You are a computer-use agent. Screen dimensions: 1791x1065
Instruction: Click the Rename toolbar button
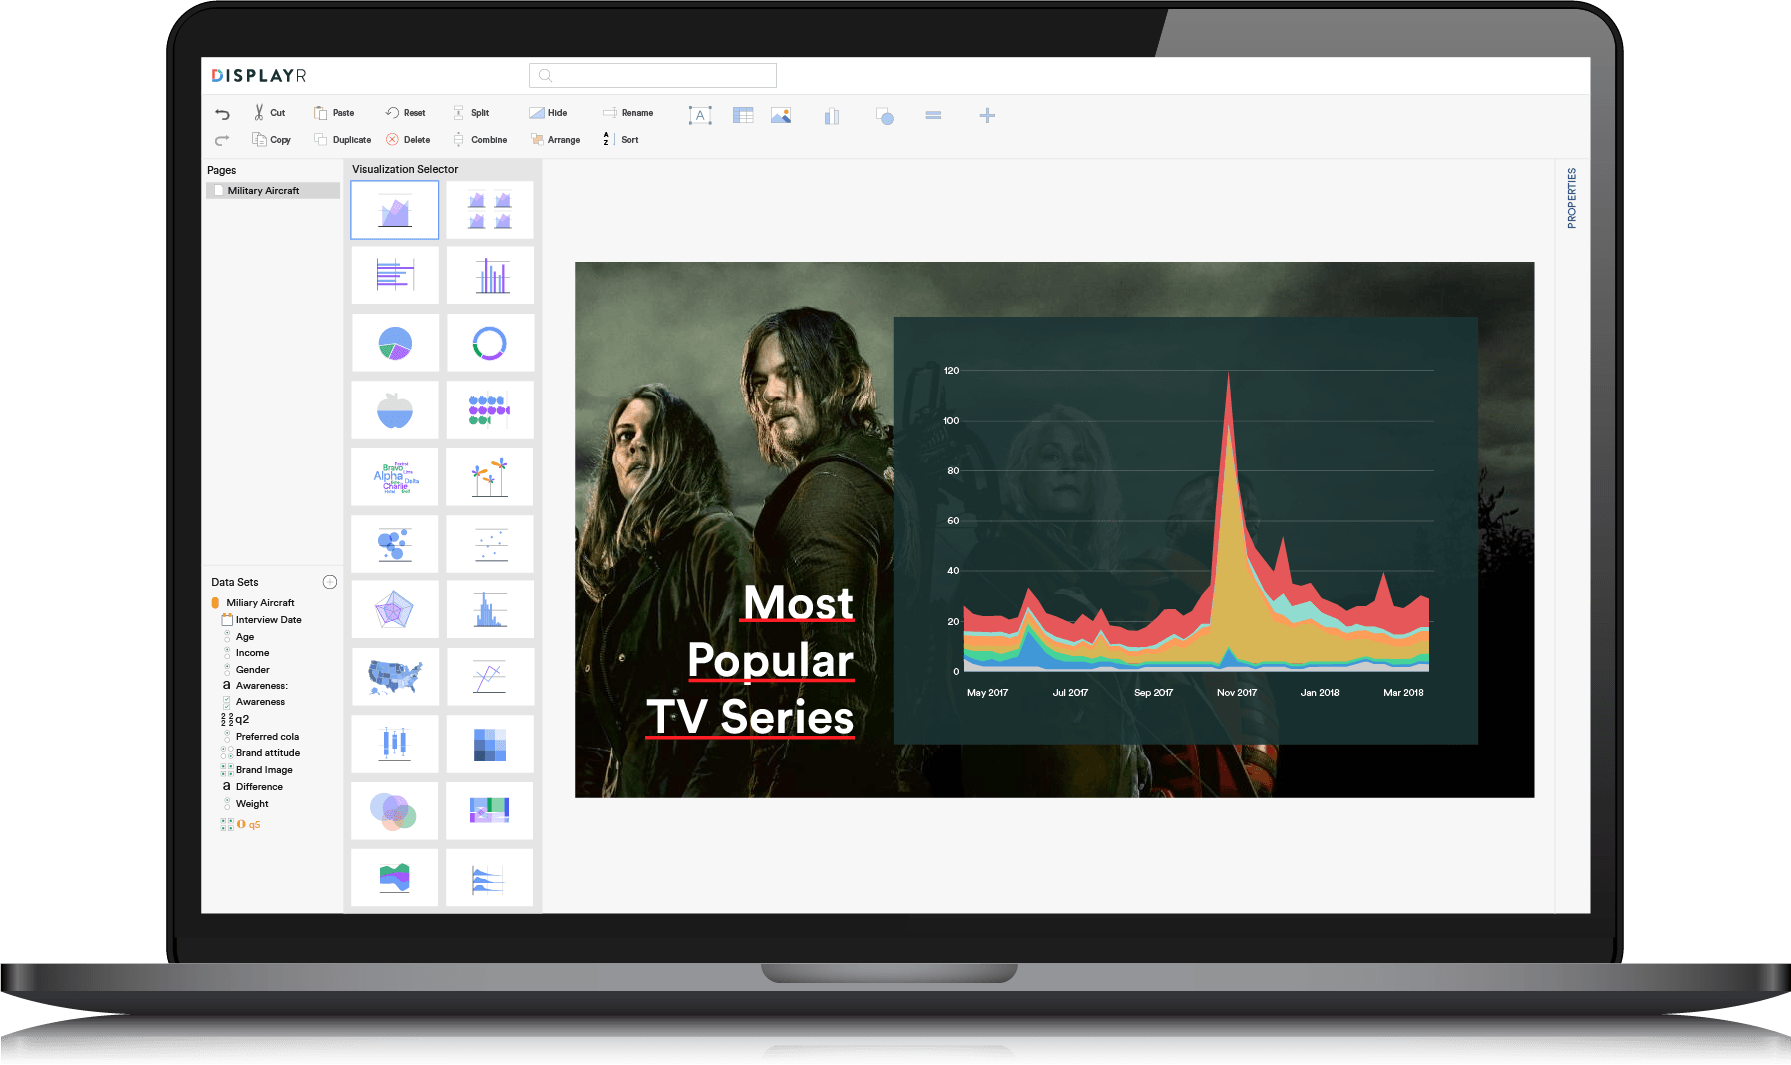coord(628,113)
